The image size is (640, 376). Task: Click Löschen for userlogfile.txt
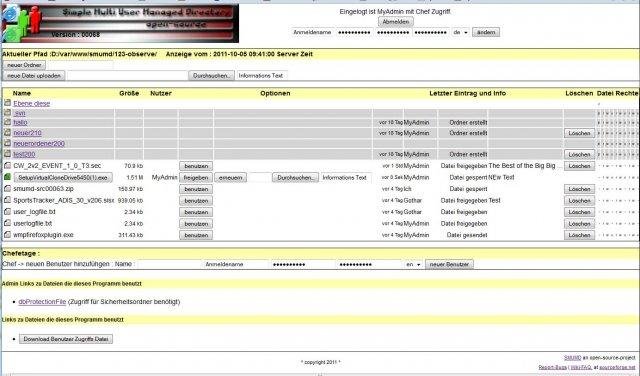[x=579, y=224]
